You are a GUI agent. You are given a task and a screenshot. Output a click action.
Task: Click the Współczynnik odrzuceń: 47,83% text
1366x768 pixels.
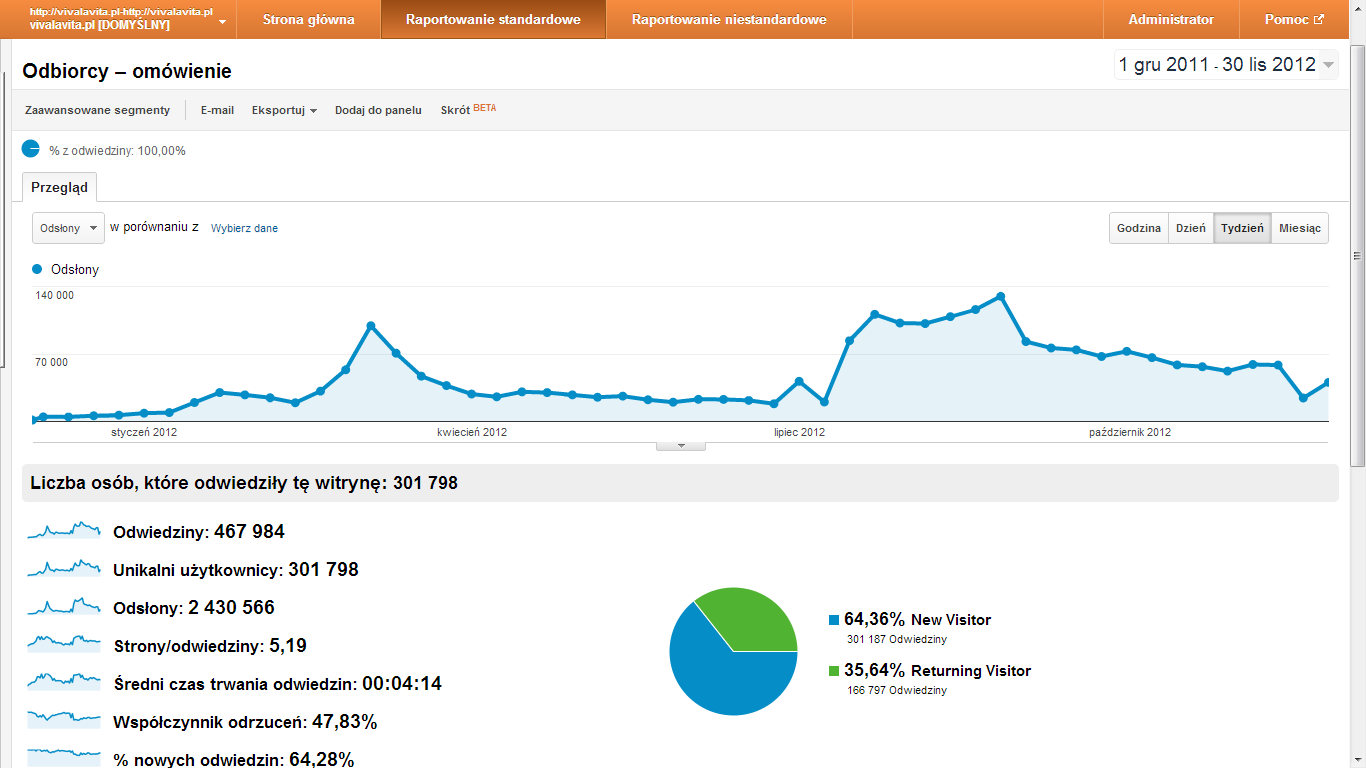click(245, 721)
